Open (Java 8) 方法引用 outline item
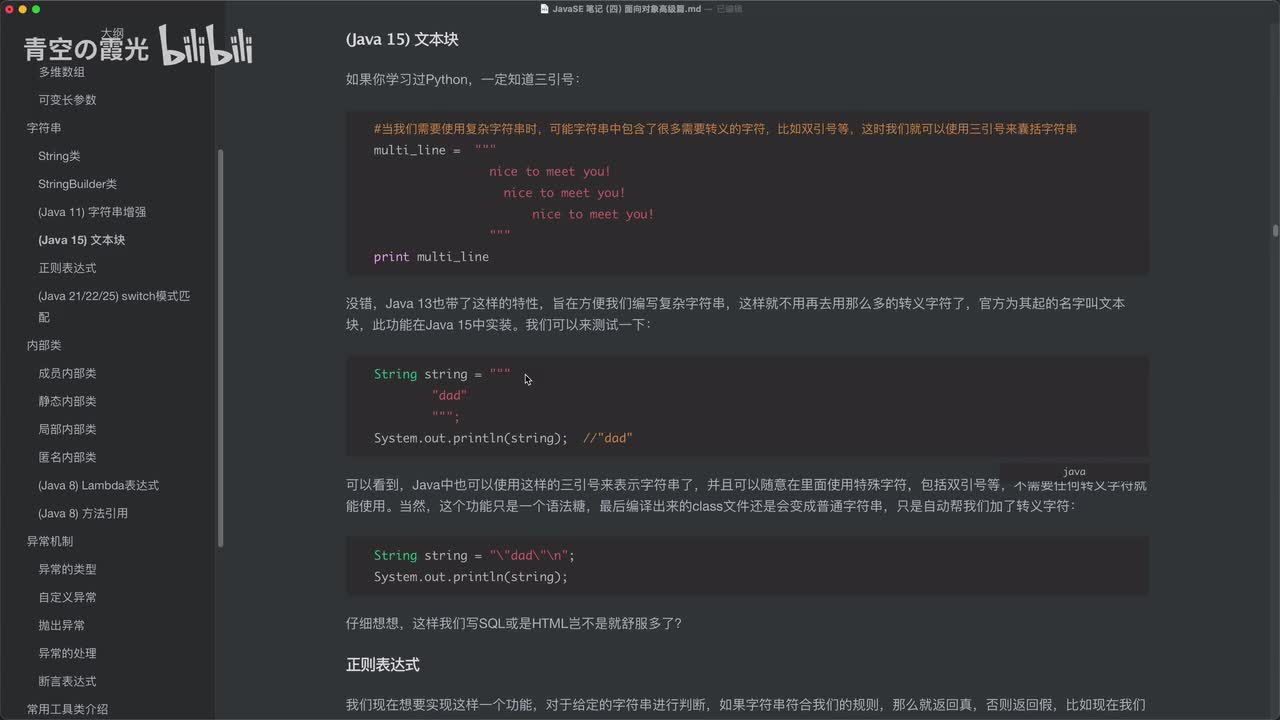 [x=83, y=513]
